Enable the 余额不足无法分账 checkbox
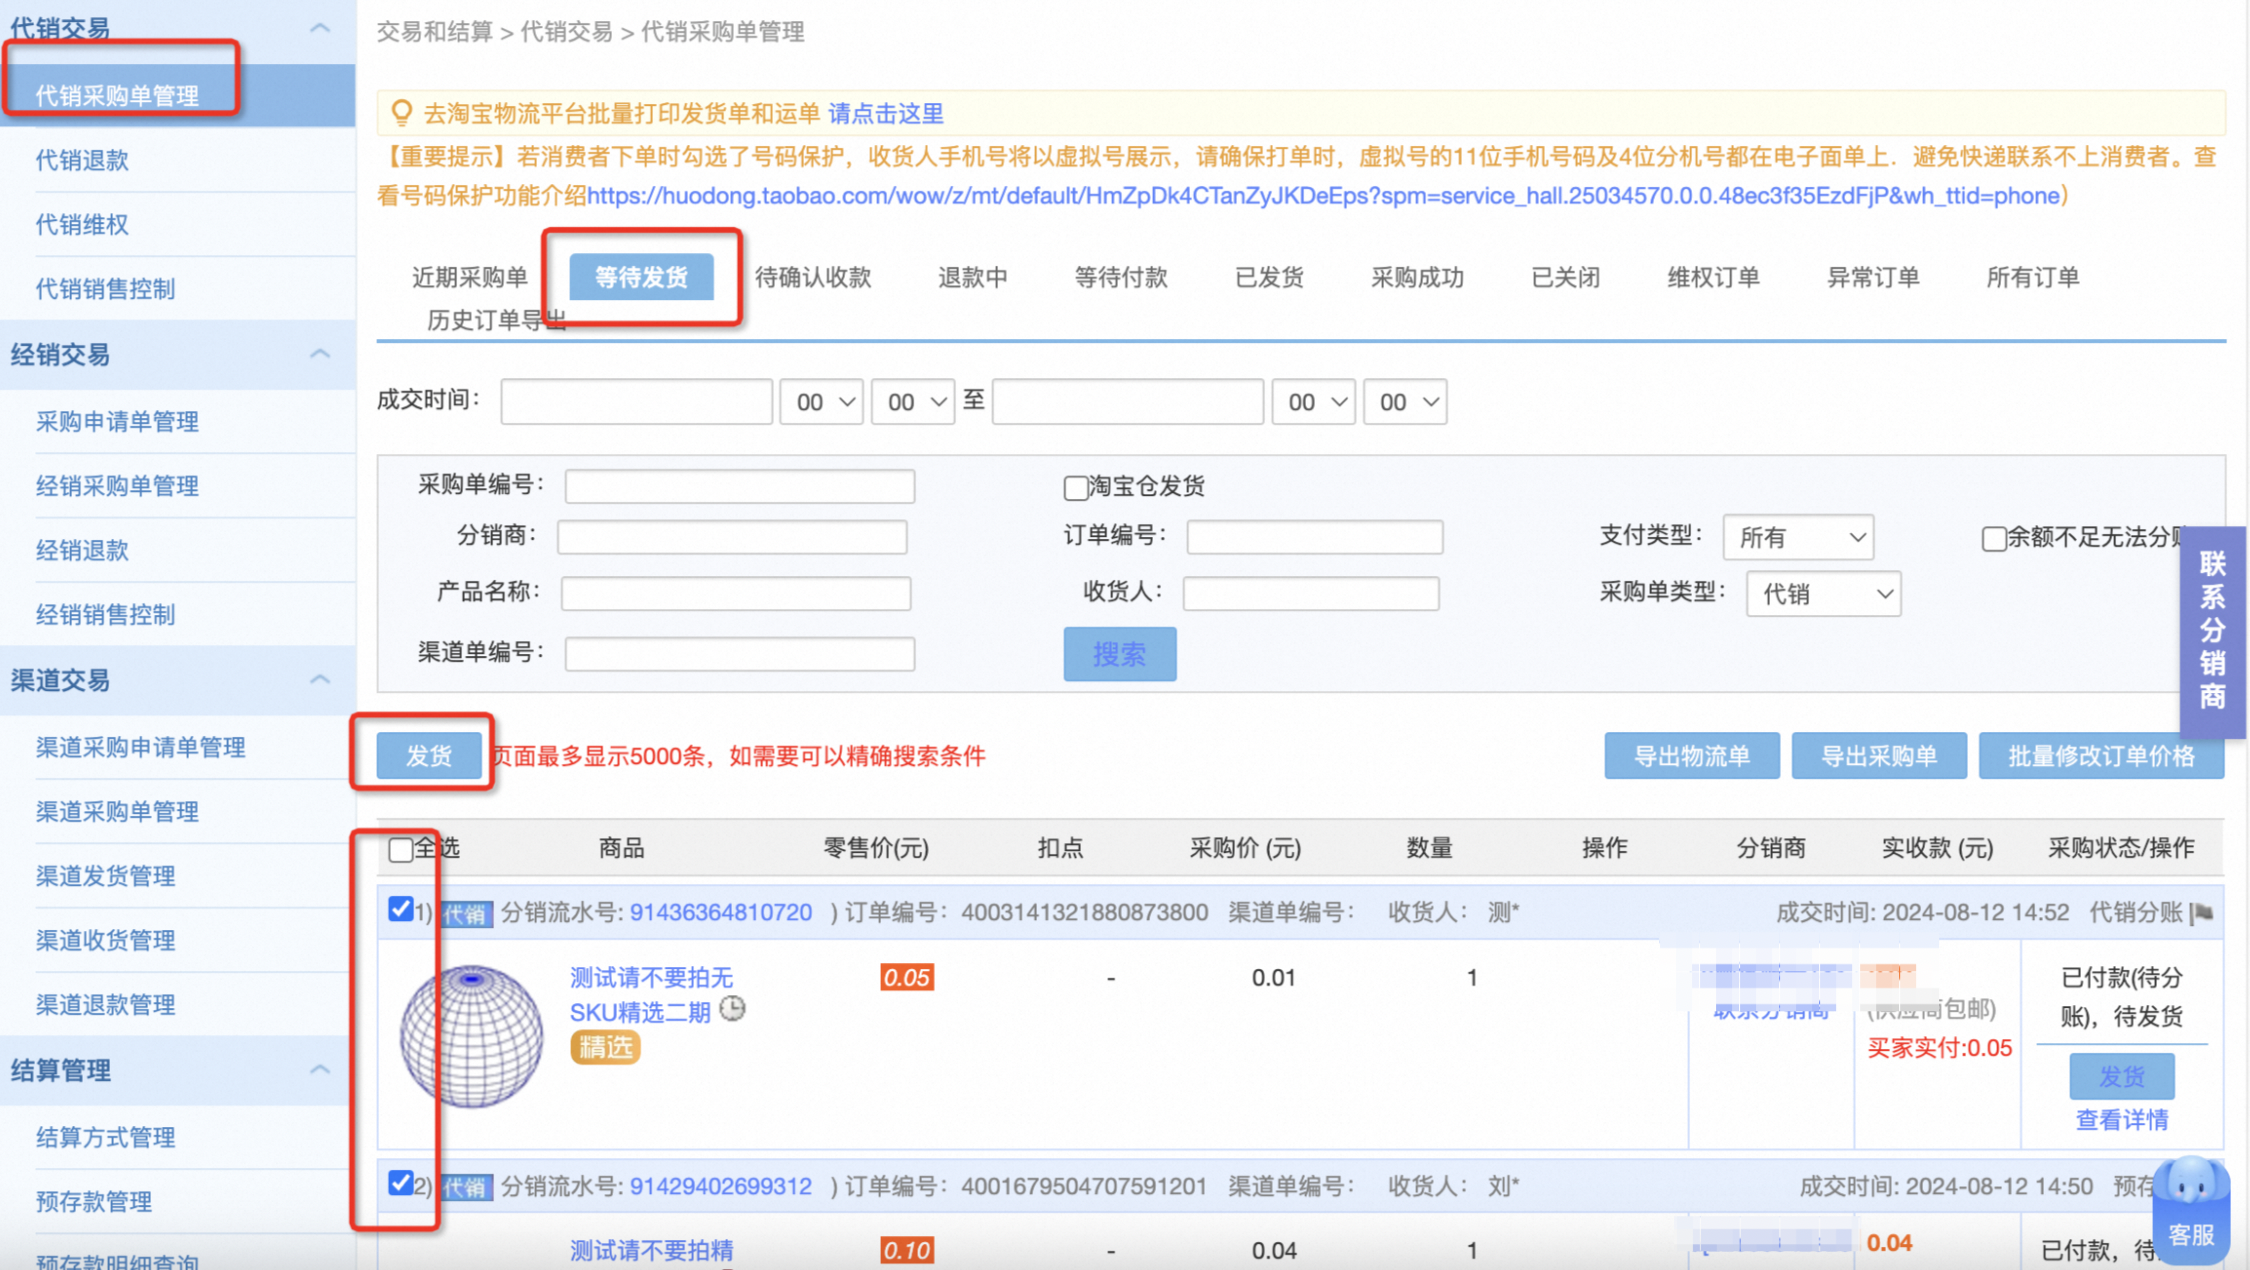The image size is (2250, 1270). [1993, 538]
